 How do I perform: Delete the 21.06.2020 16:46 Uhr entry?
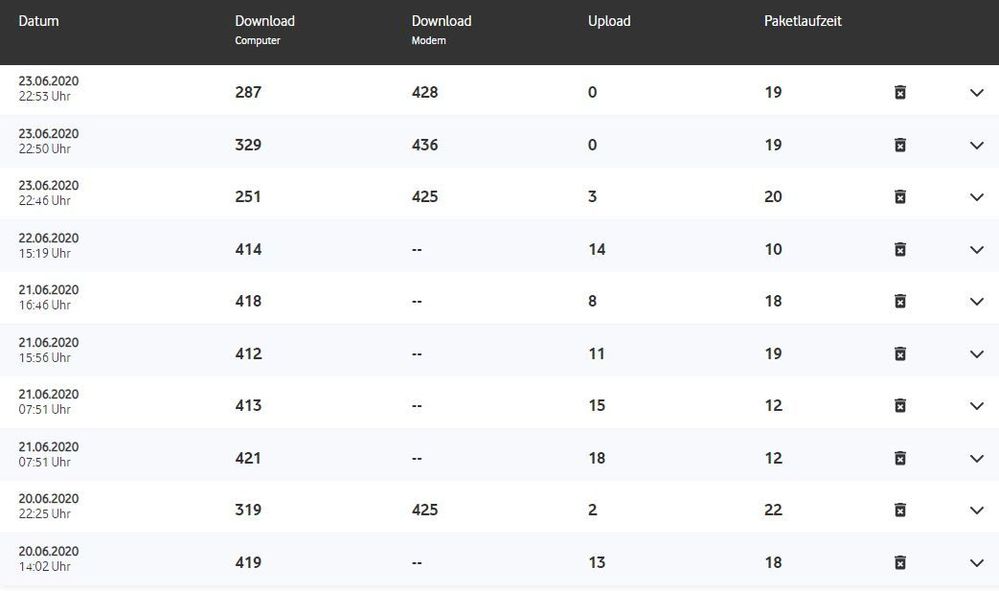(900, 301)
